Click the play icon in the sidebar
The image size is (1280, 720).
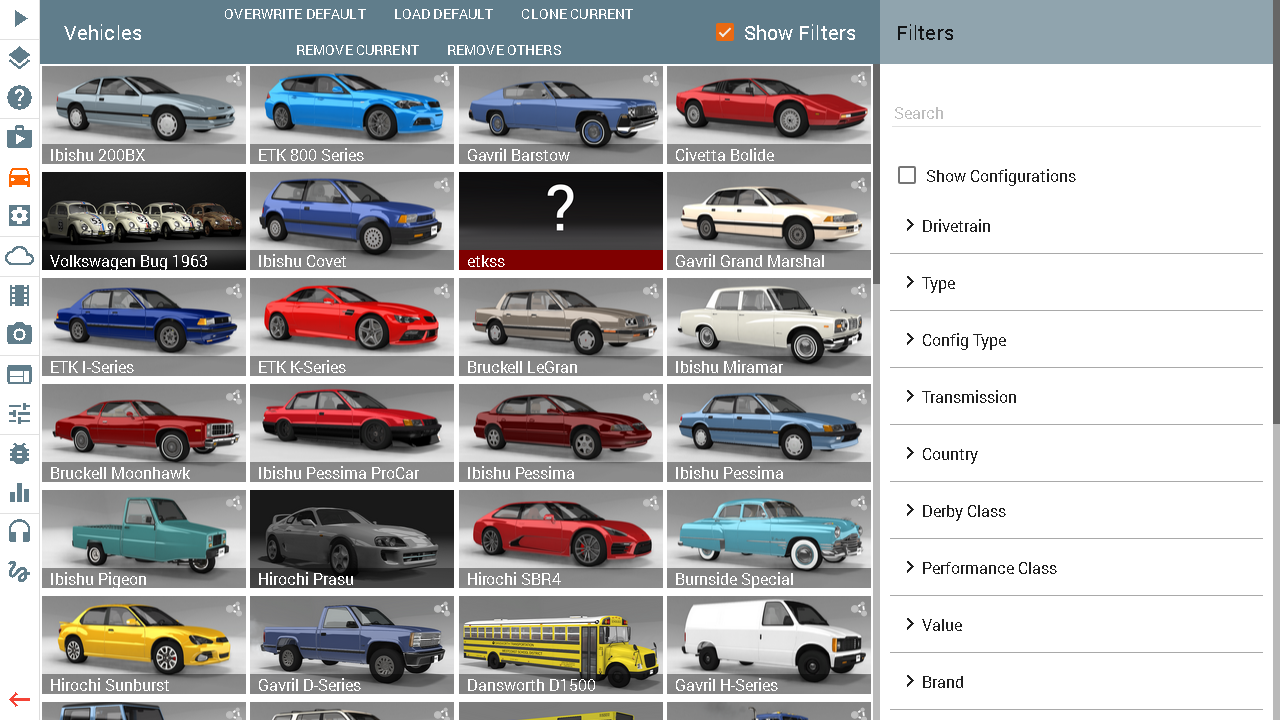(20, 19)
